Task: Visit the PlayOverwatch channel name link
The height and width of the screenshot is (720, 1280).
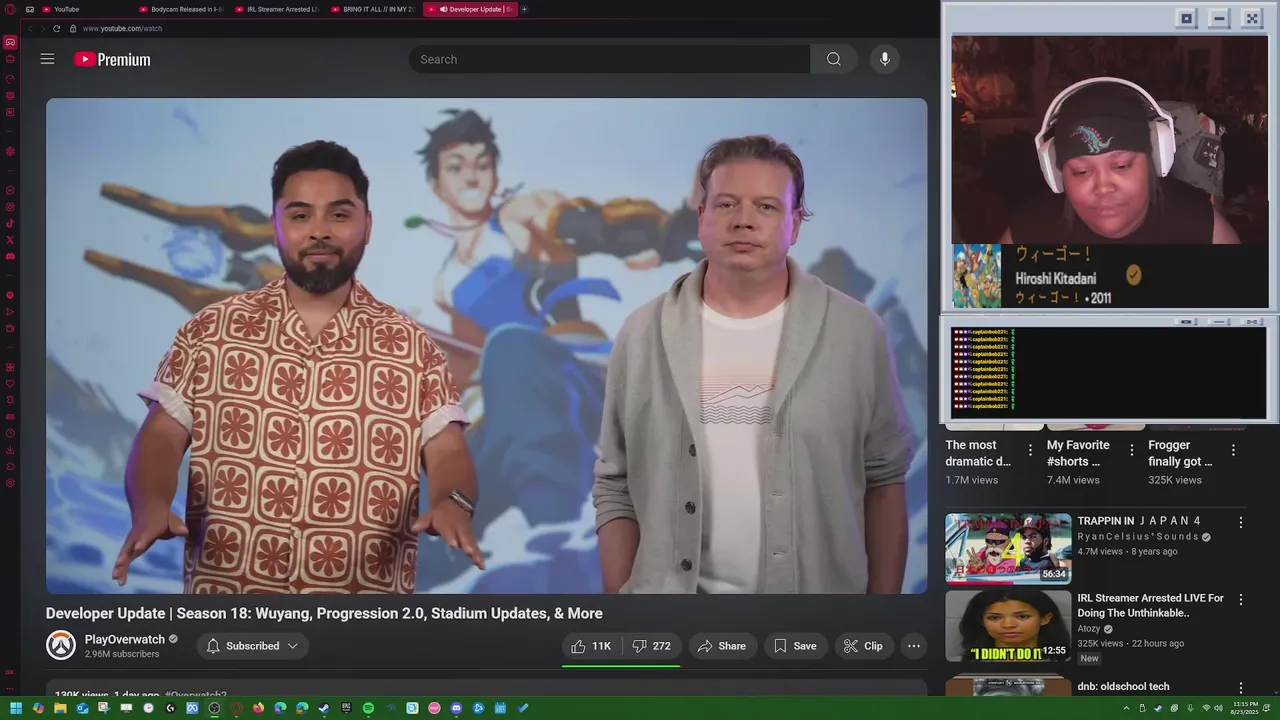Action: coord(125,639)
